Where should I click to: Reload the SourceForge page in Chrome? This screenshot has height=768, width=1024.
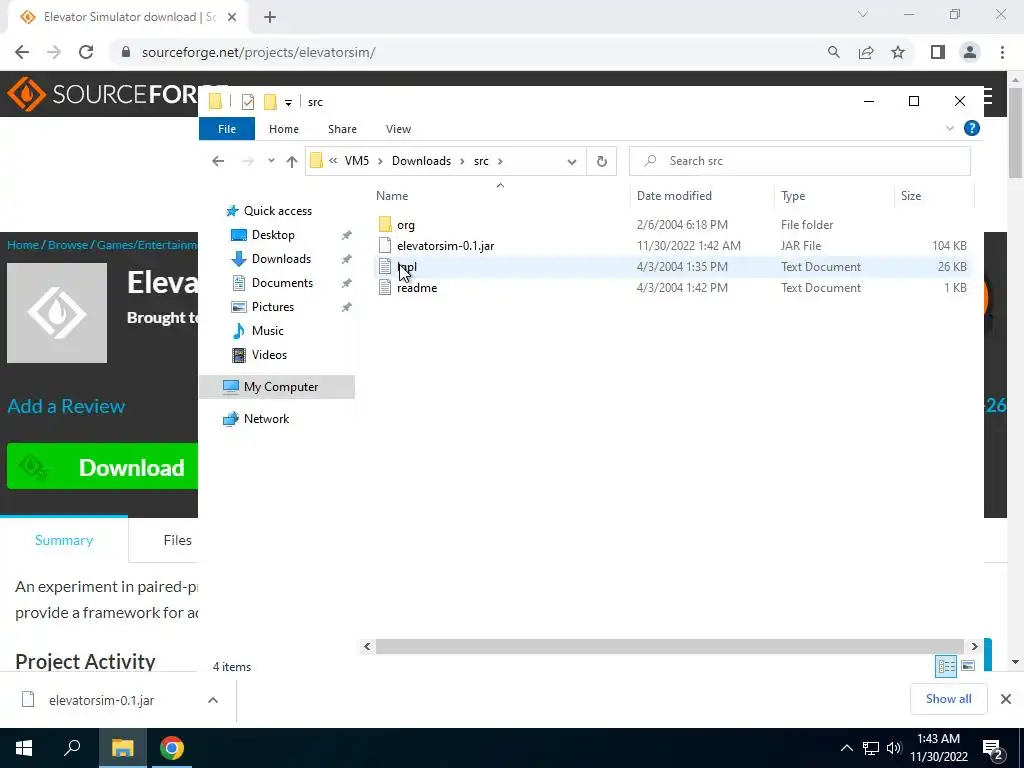click(86, 52)
